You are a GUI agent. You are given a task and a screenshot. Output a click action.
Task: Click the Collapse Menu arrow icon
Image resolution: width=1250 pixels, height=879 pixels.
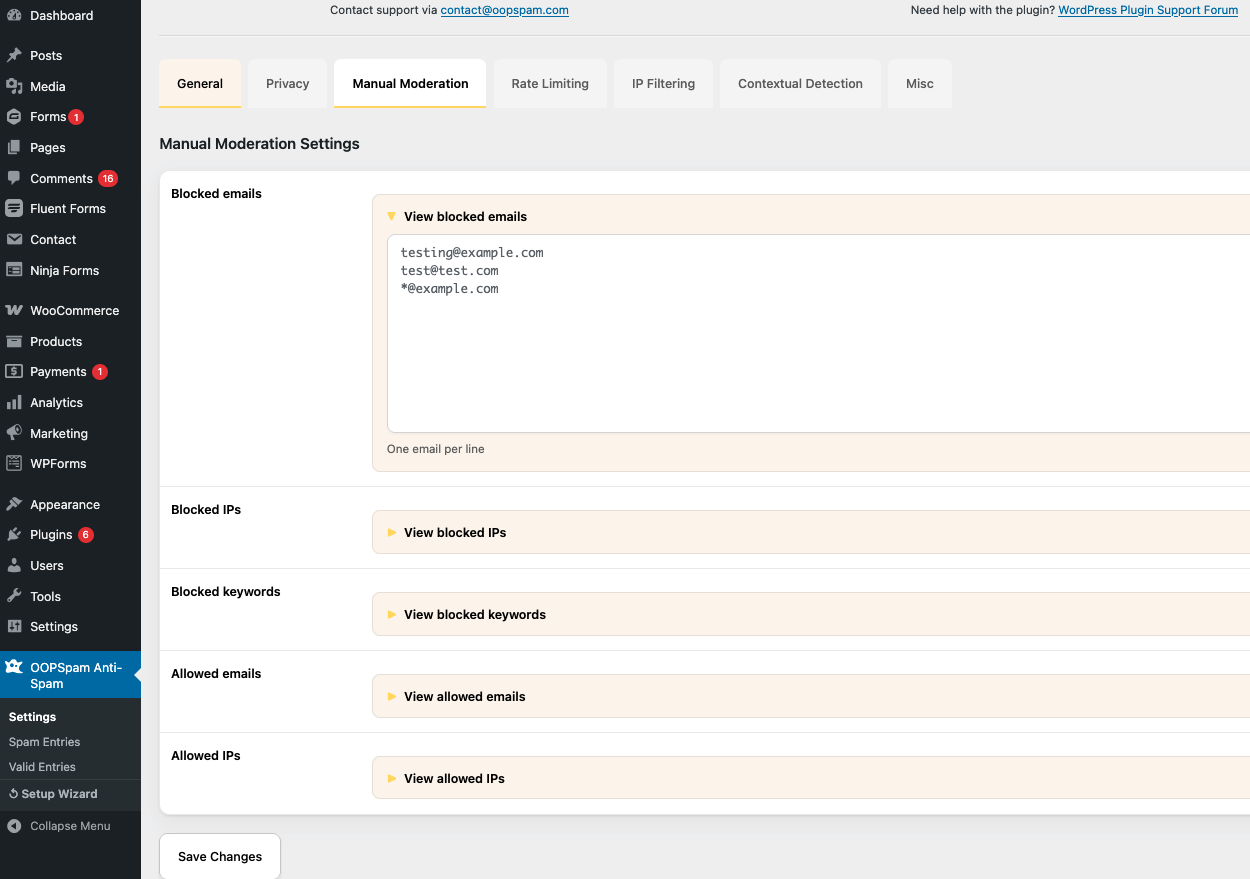pyautogui.click(x=14, y=827)
